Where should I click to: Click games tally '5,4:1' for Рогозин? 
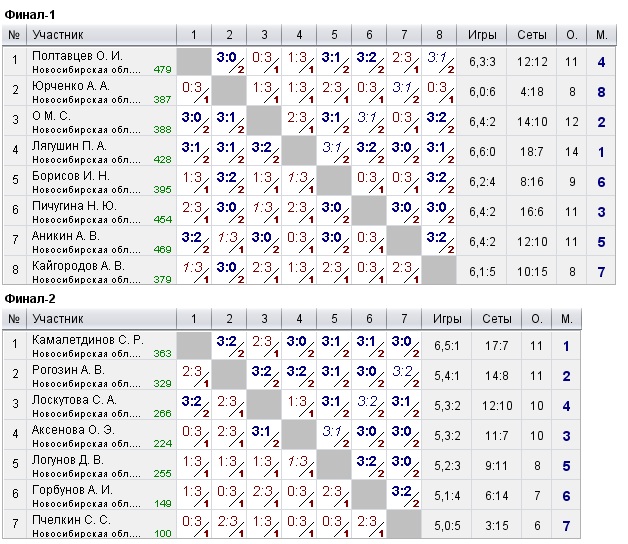tap(447, 376)
